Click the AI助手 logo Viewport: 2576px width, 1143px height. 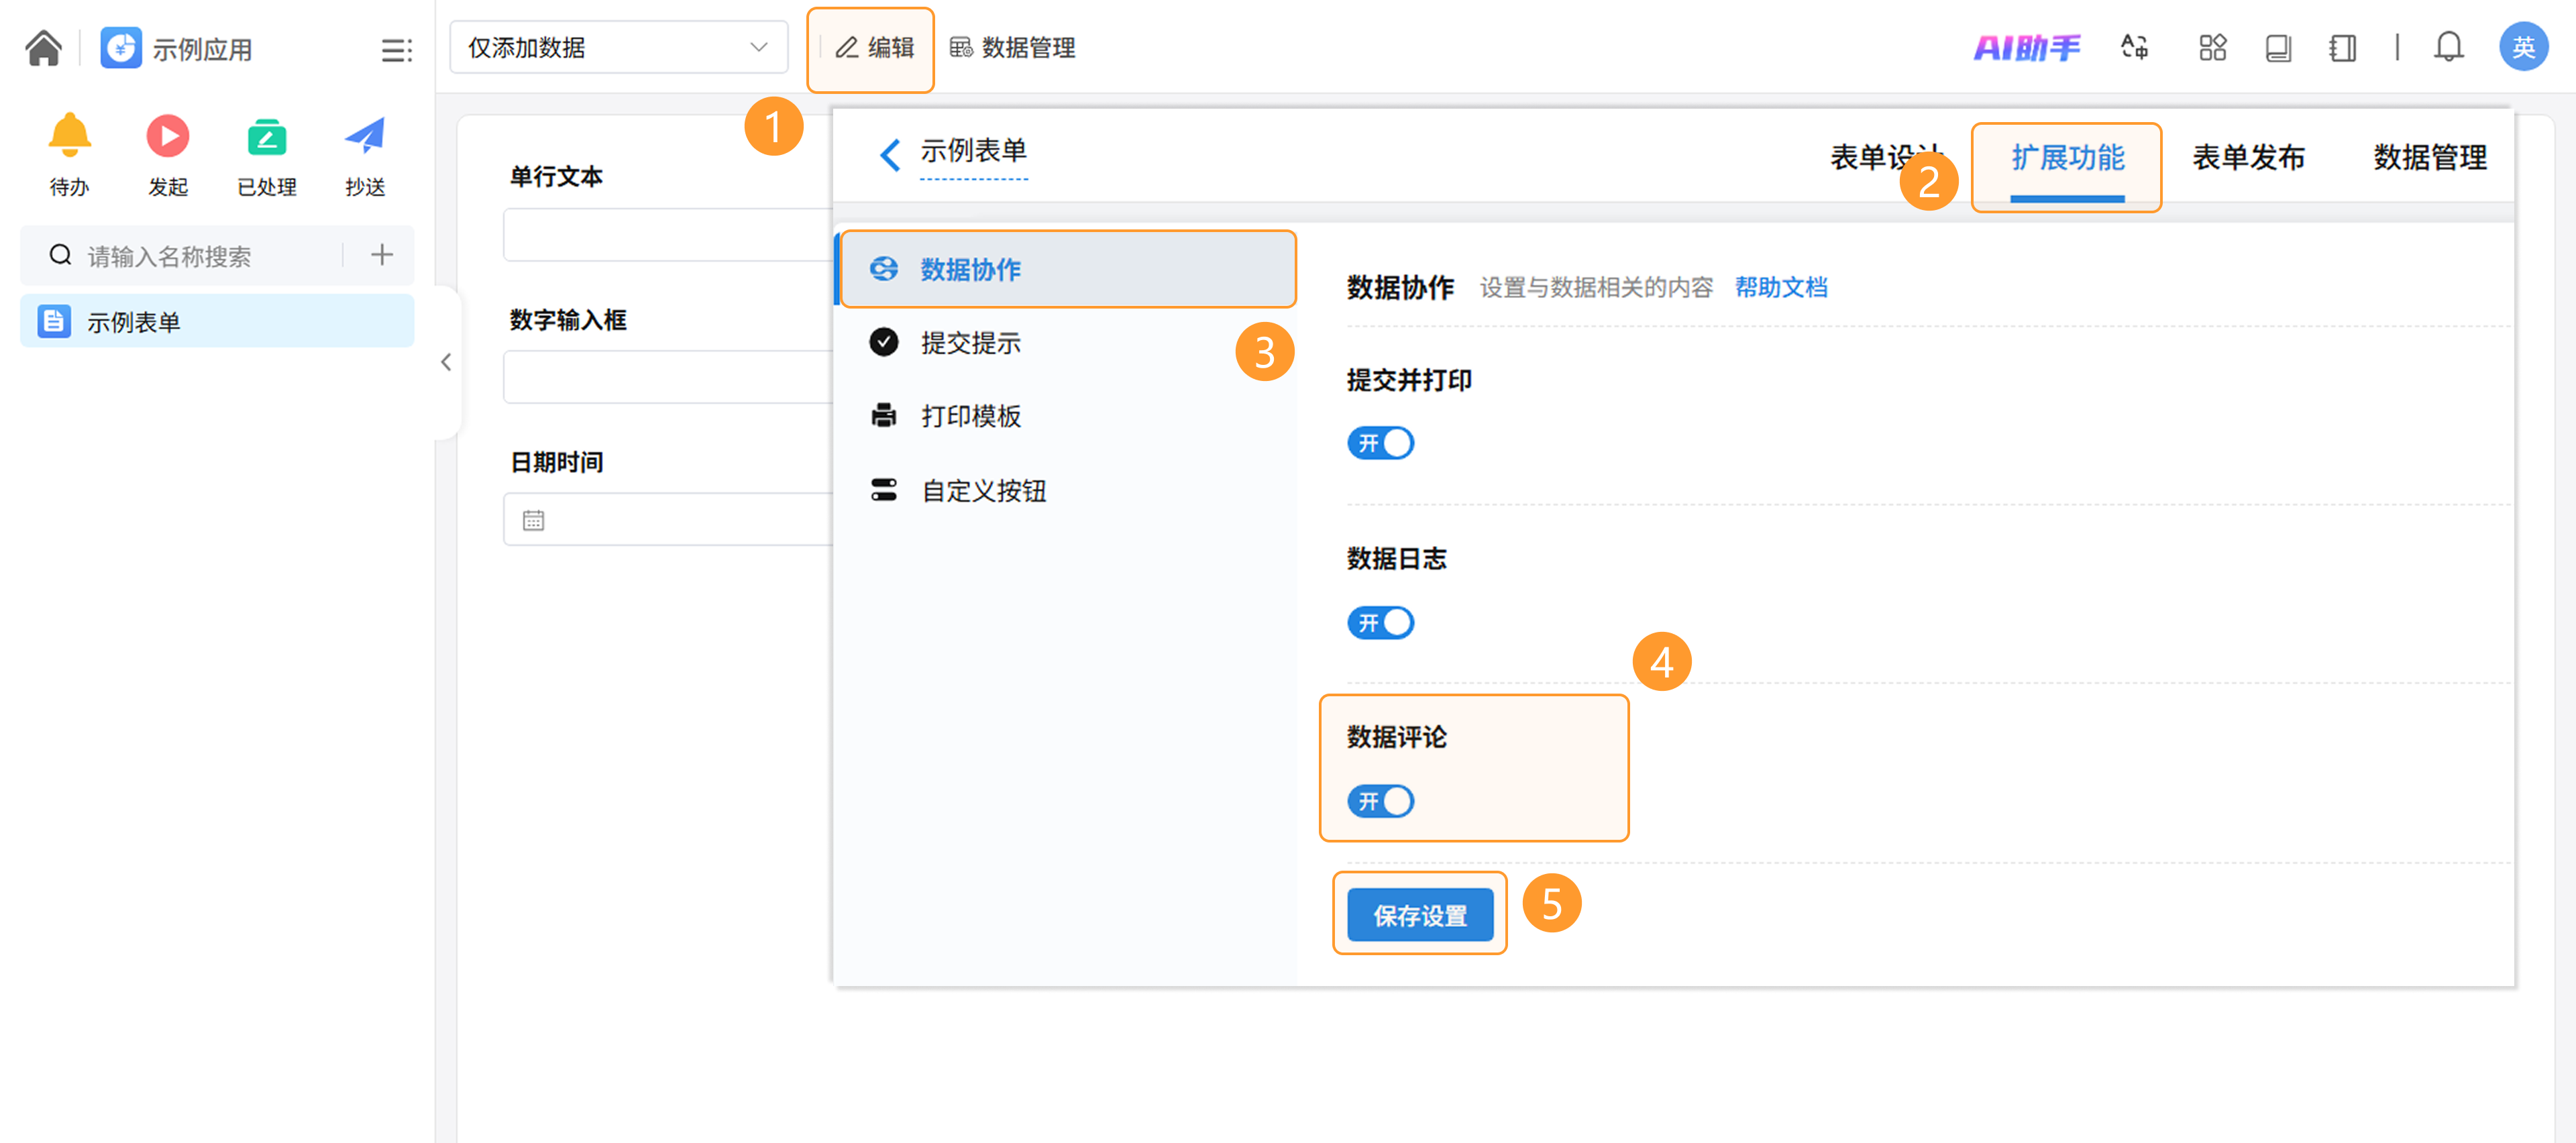(x=2026, y=47)
